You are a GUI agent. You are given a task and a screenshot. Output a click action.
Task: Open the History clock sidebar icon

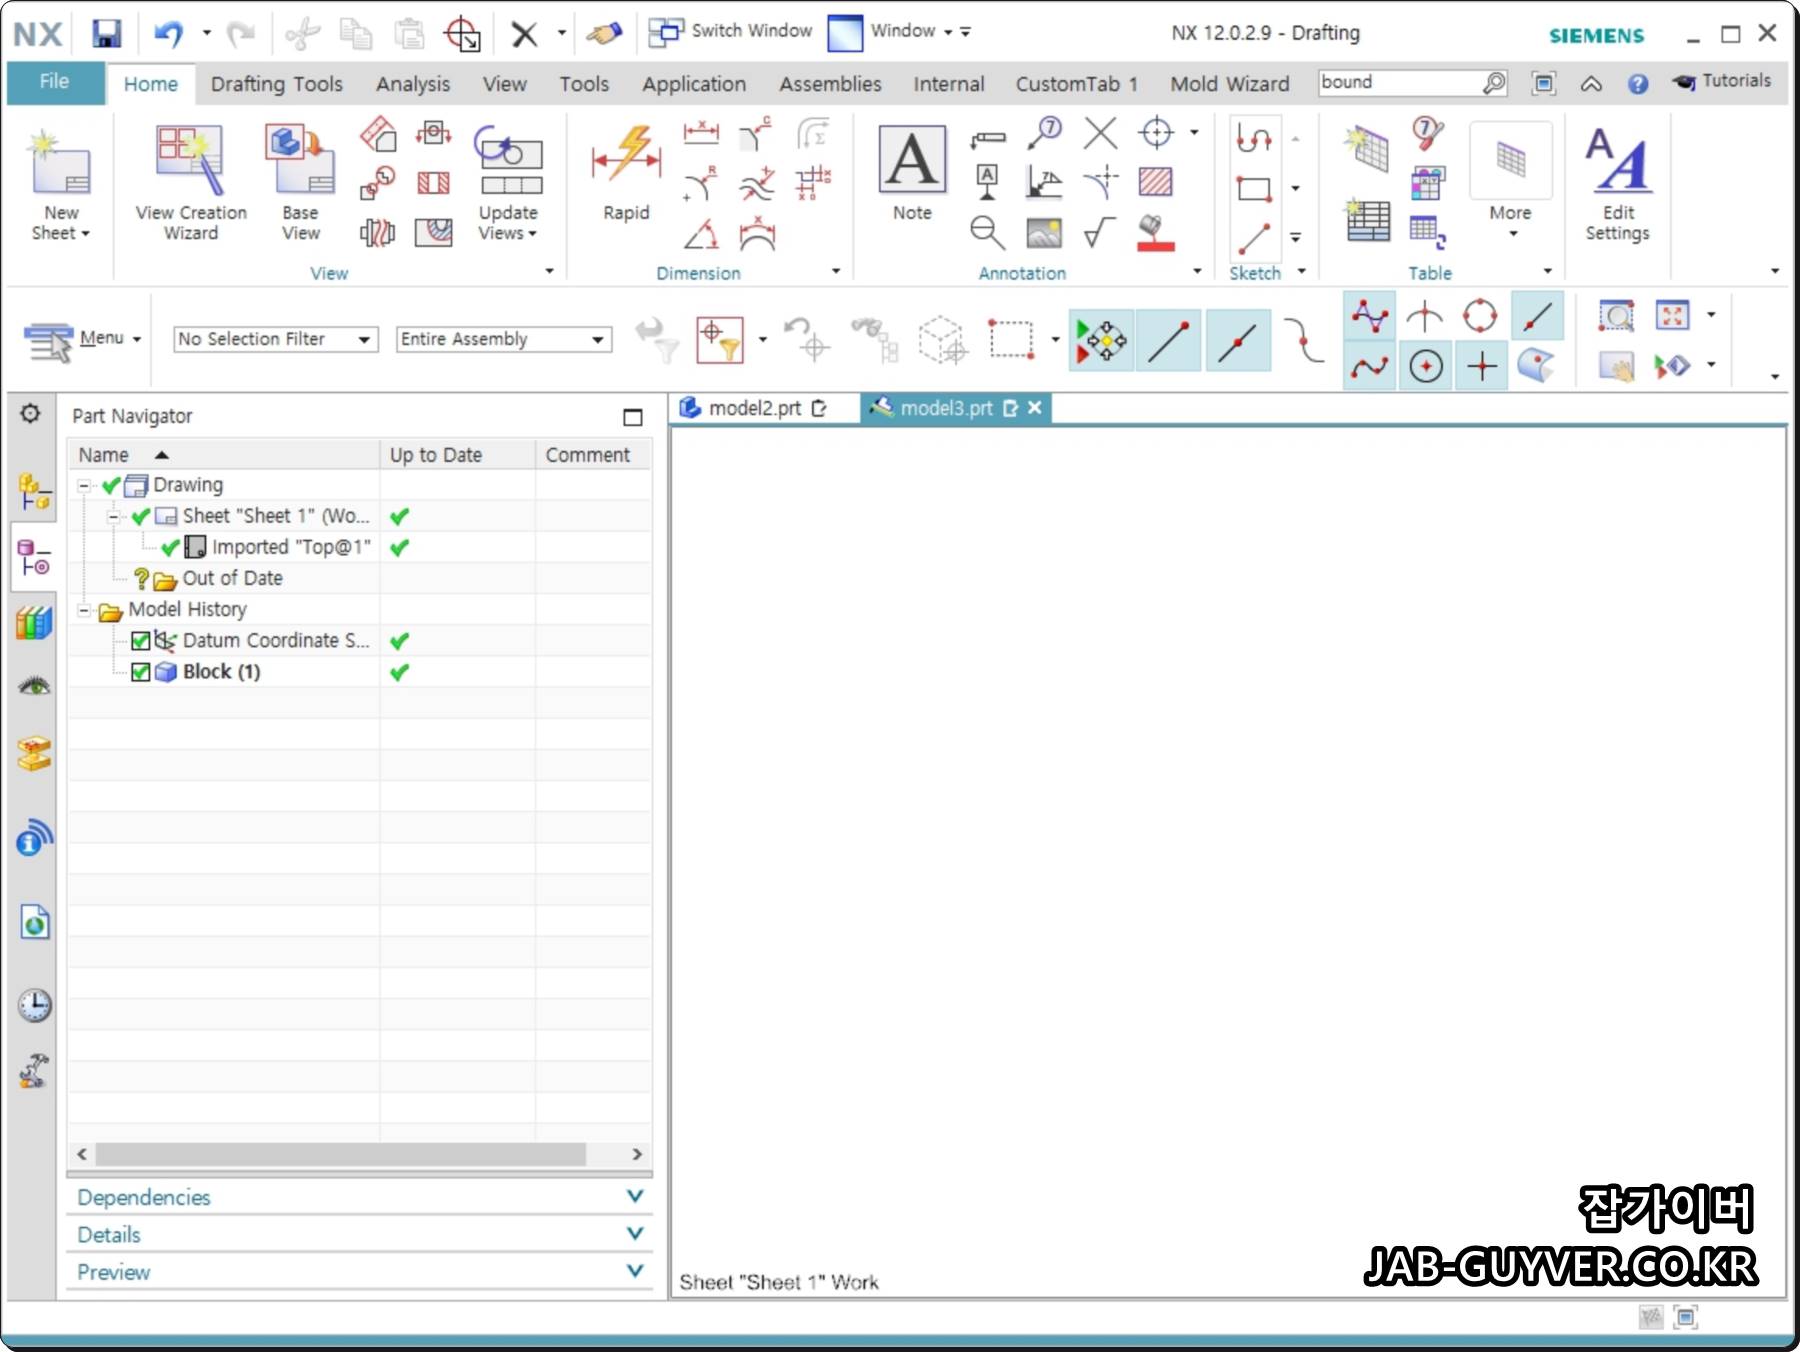34,1005
